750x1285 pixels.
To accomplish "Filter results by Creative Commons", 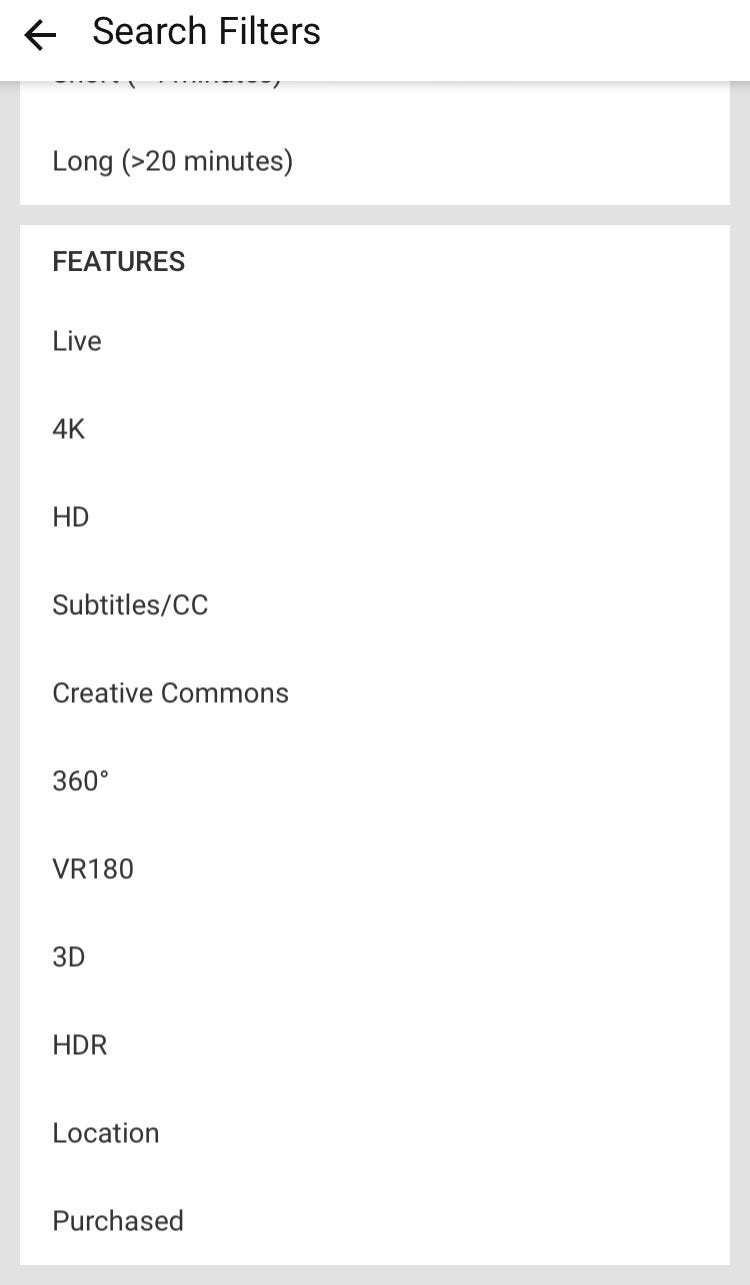I will click(x=374, y=693).
